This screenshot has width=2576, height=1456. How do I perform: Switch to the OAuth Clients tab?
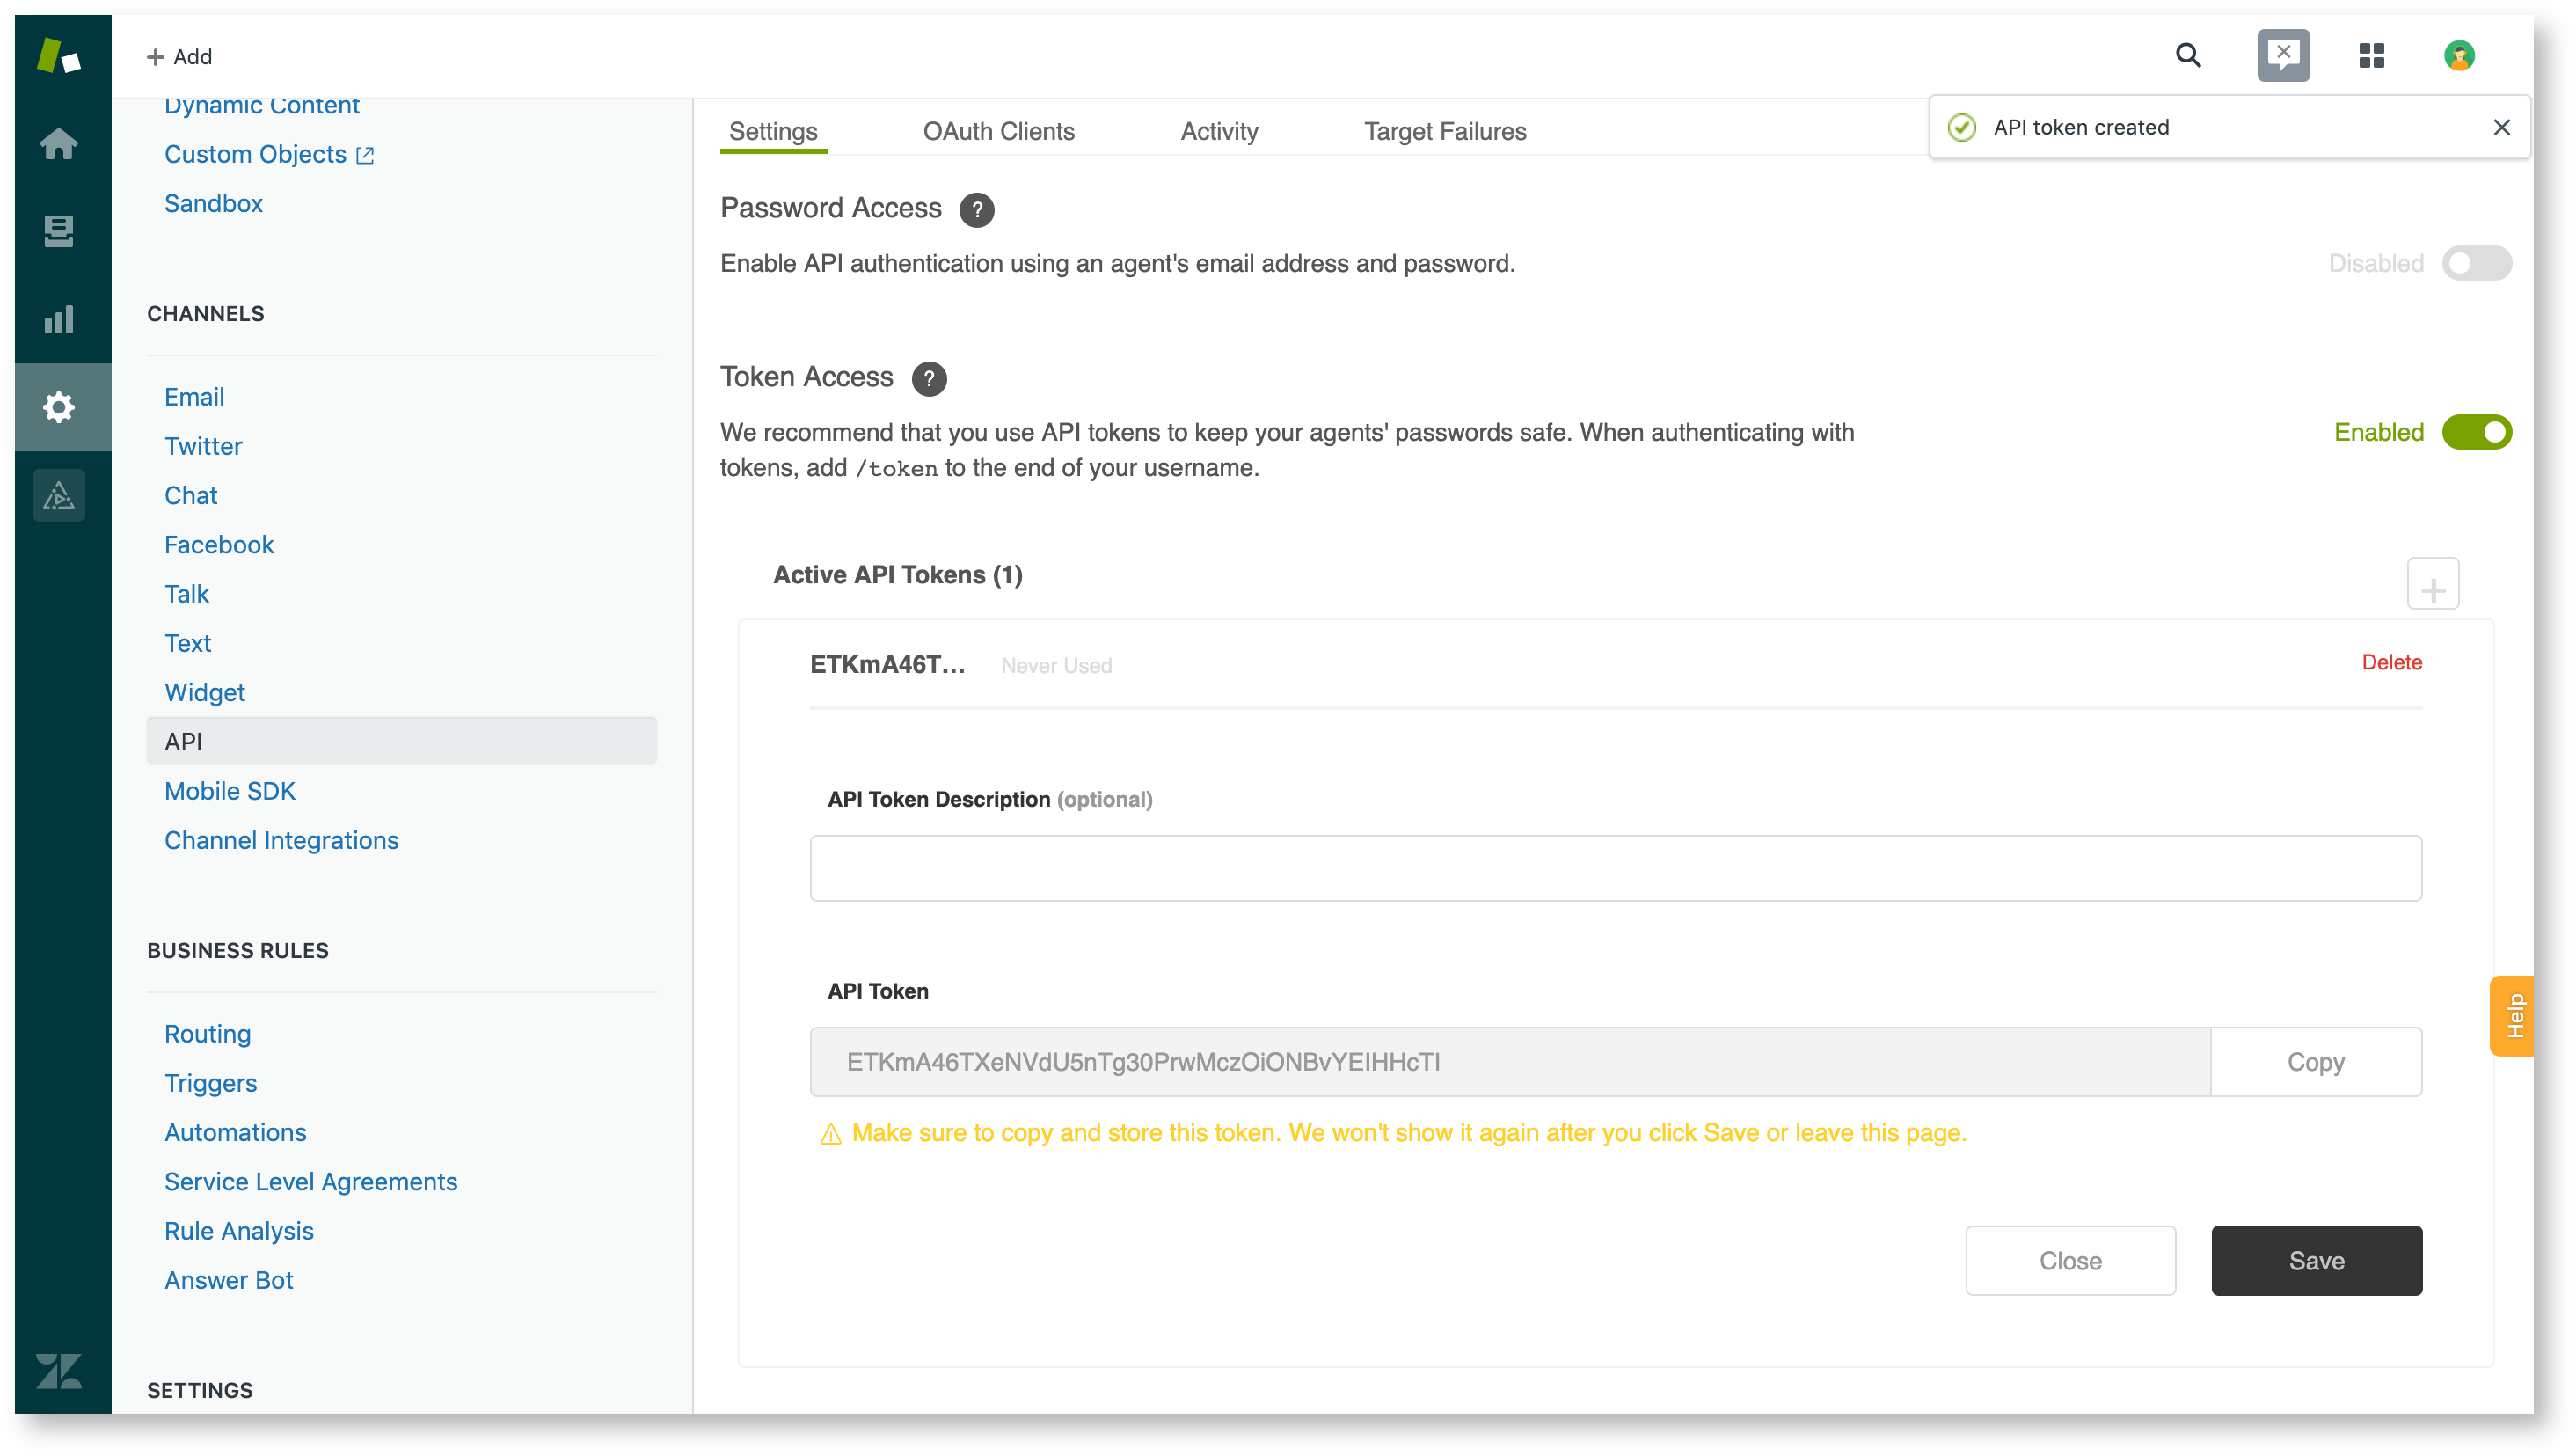point(998,131)
